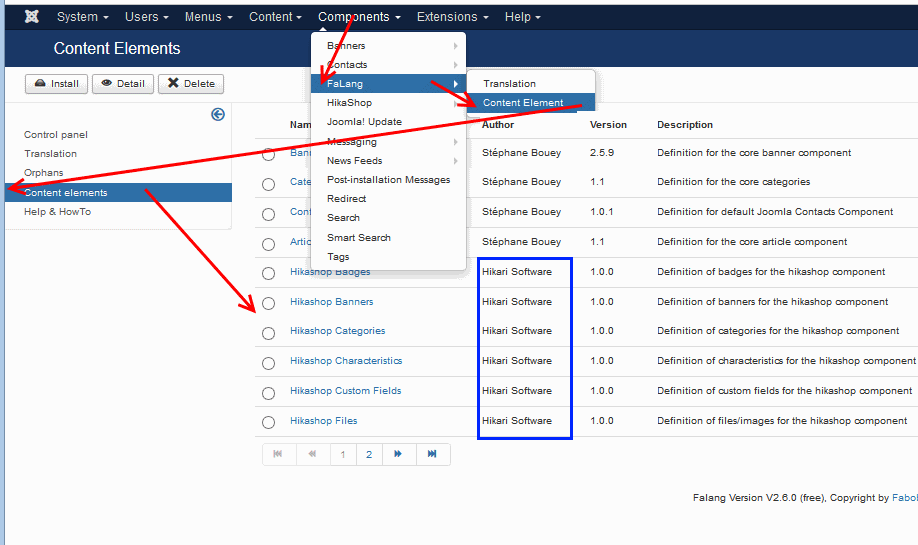Choose Content Element in FaLang submenu
918x545 pixels.
pos(531,102)
